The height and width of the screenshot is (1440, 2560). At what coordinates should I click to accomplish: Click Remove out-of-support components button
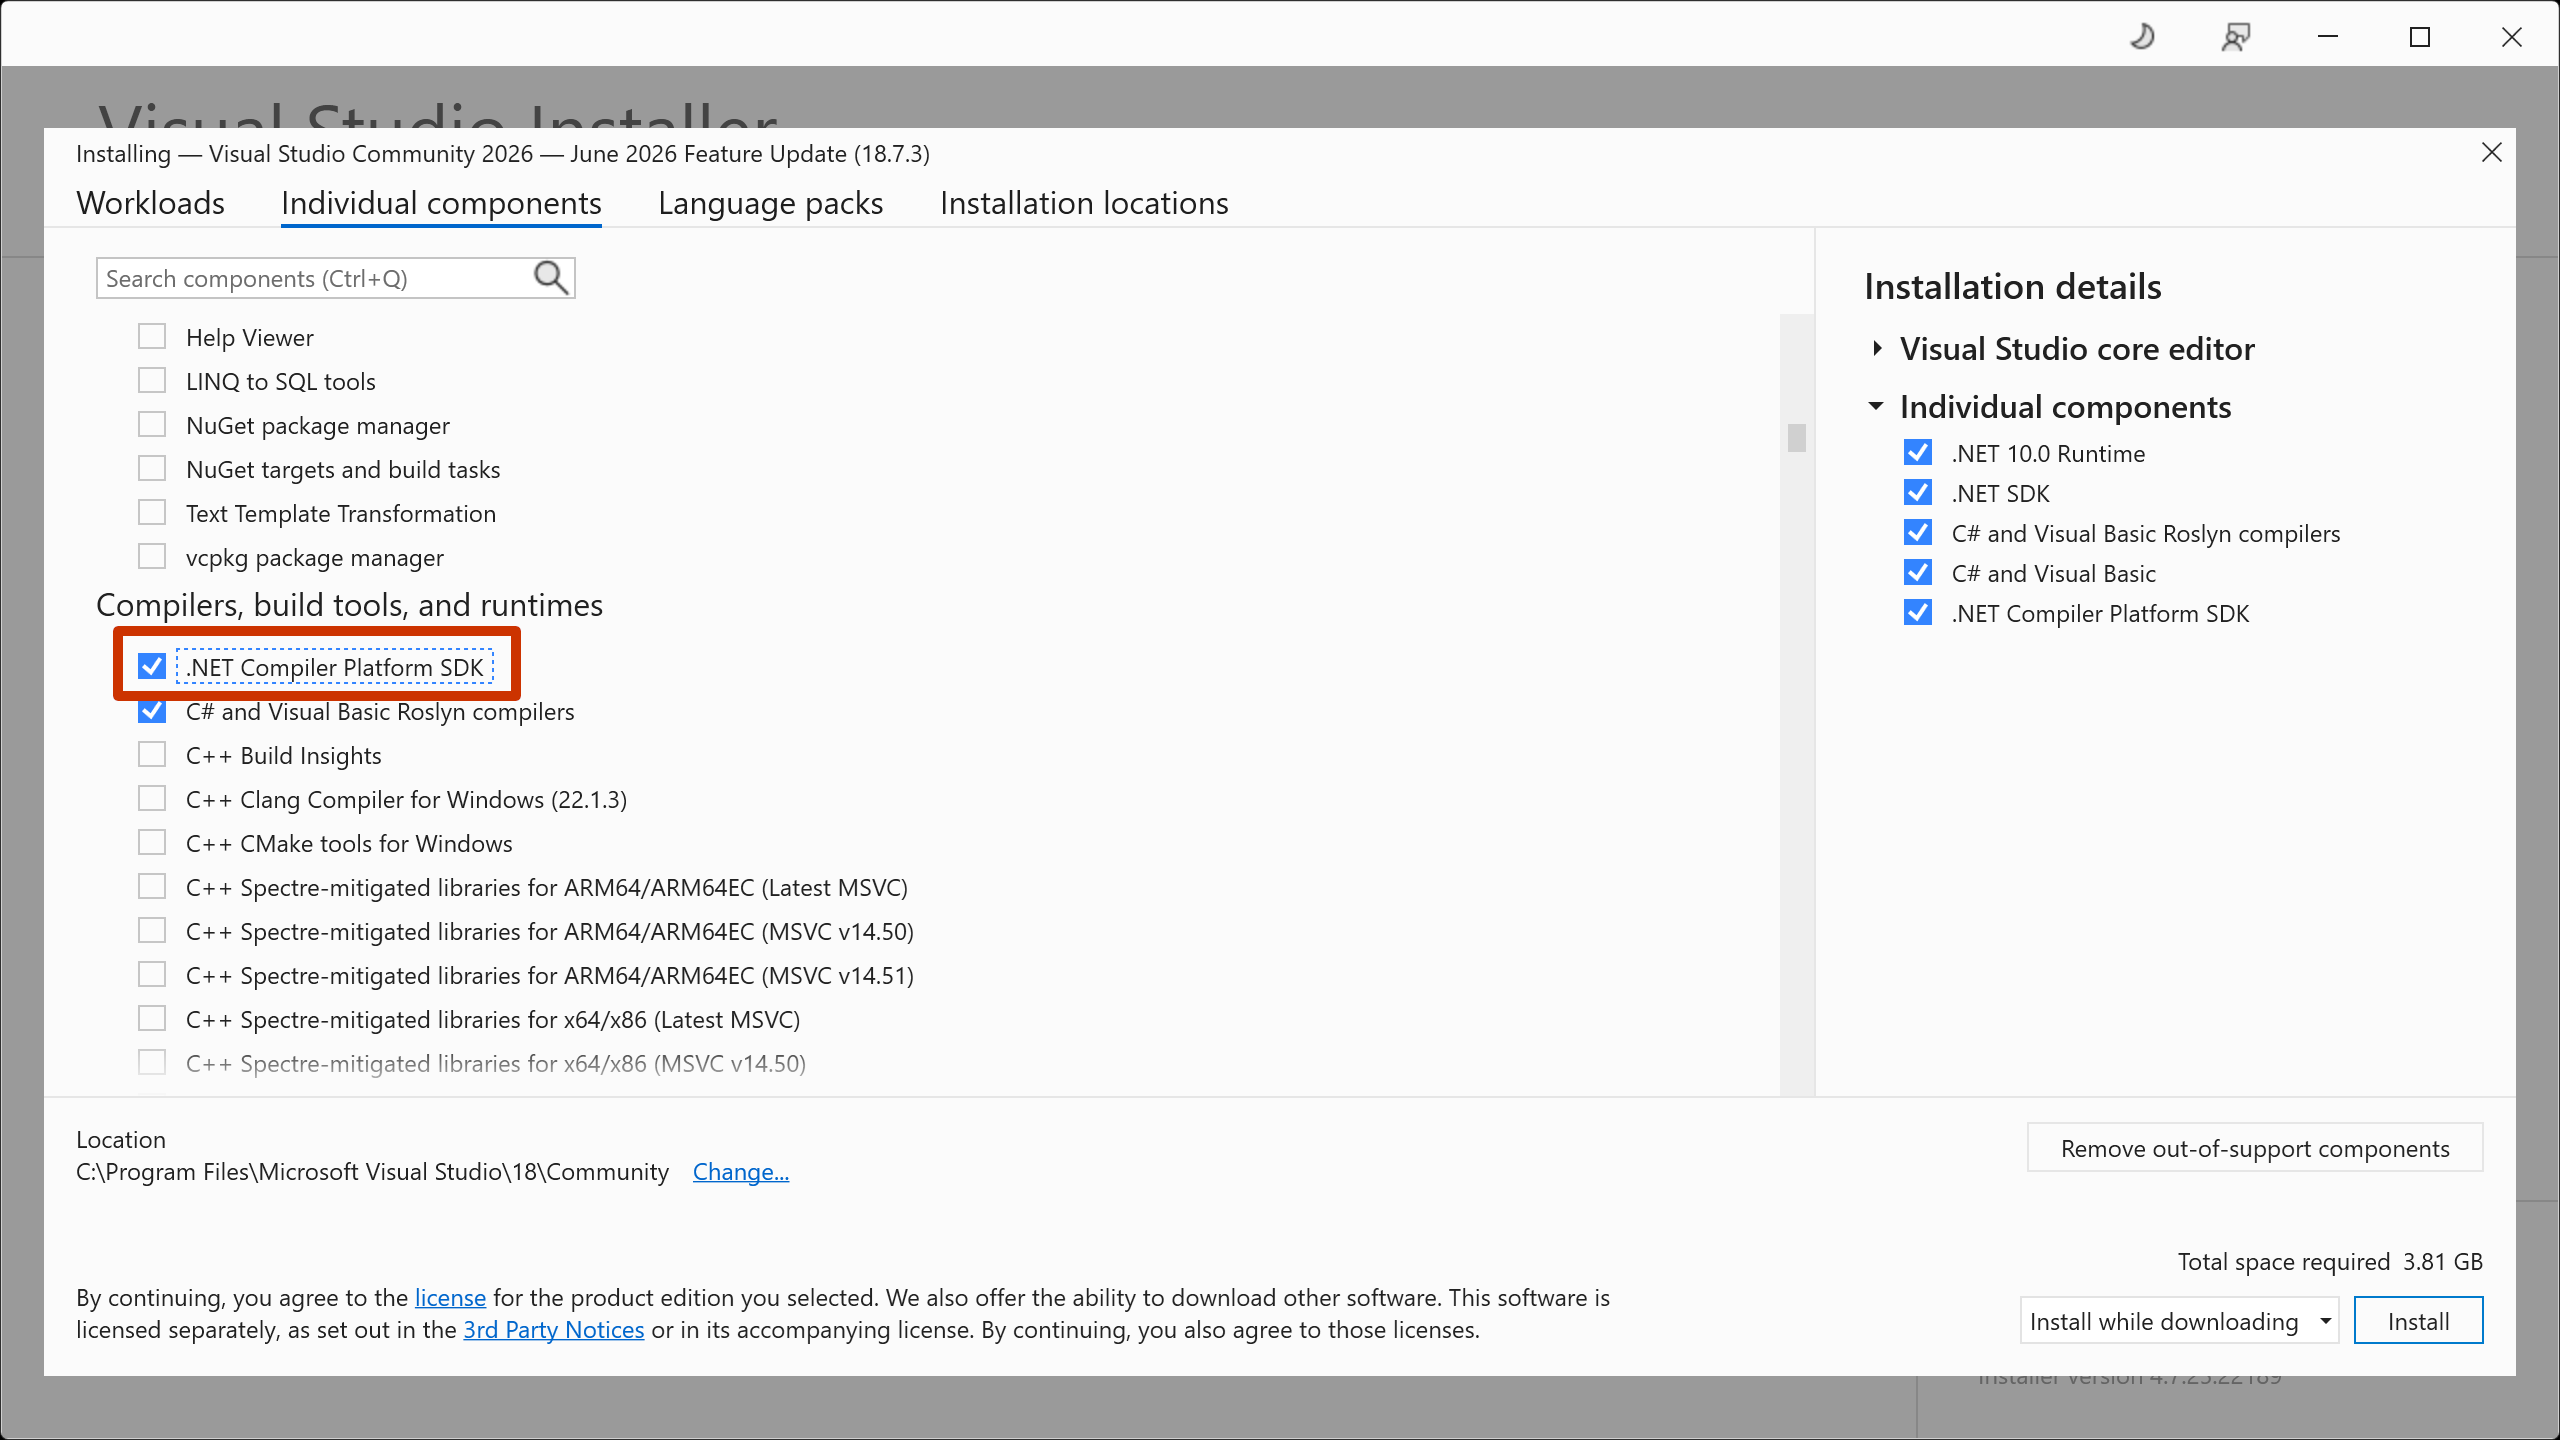pos(2255,1148)
